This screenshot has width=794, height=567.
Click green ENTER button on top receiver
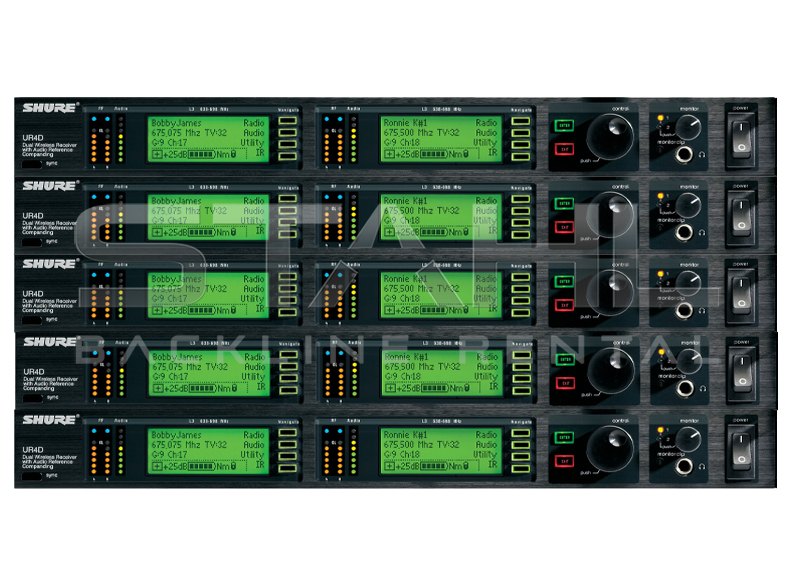tap(564, 125)
